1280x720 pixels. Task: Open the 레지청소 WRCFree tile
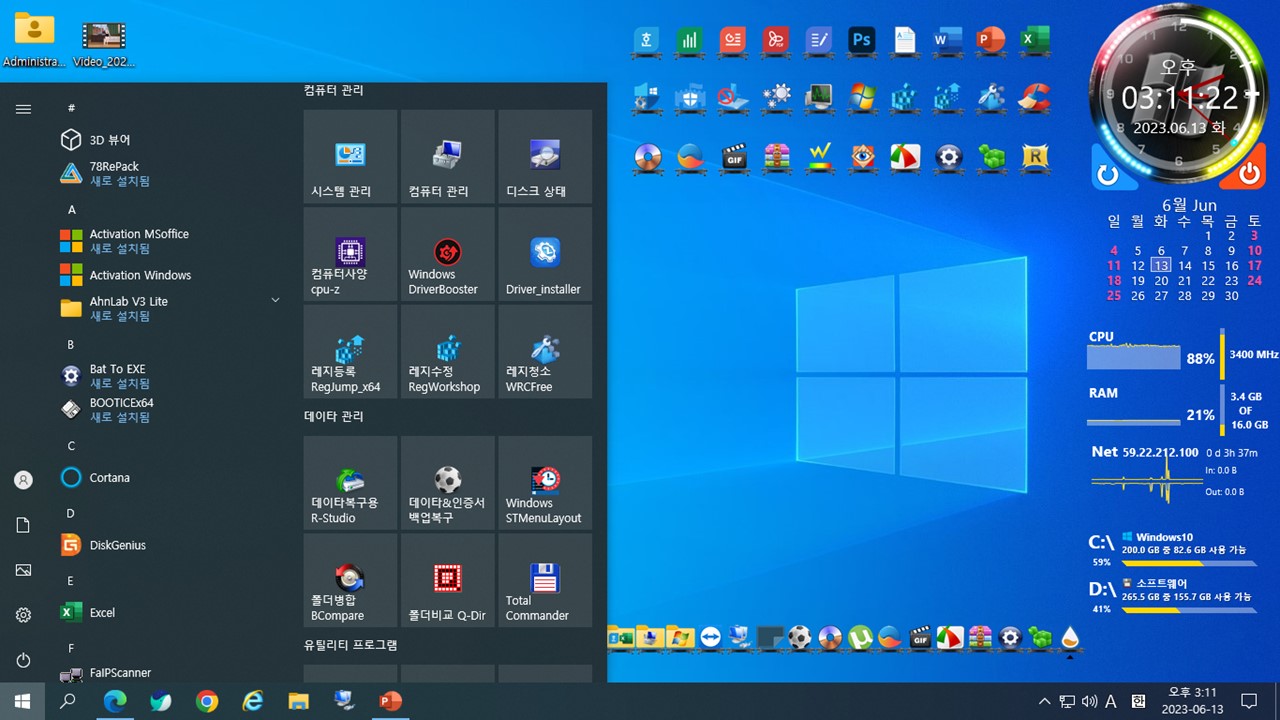coord(545,352)
